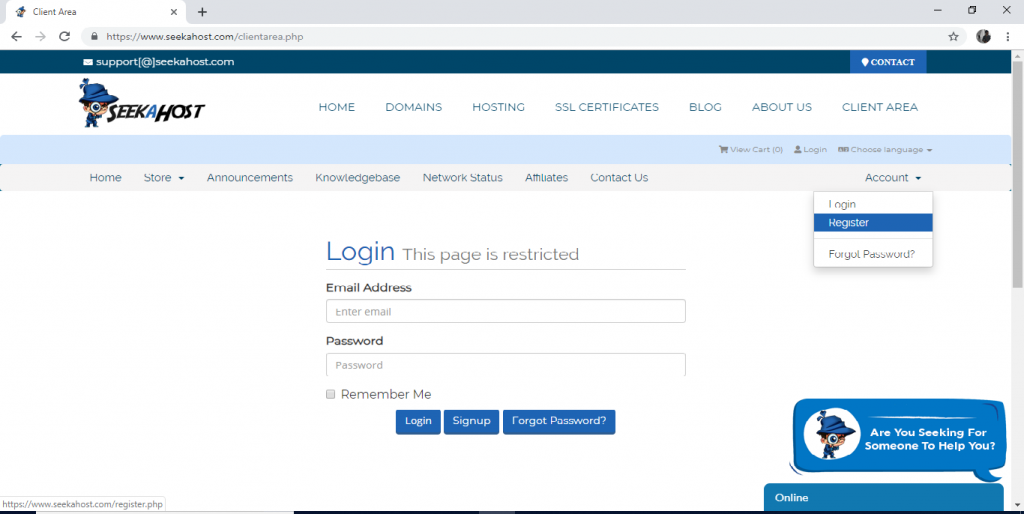Click the browser address bar URL
The width and height of the screenshot is (1024, 514).
pyautogui.click(x=204, y=37)
